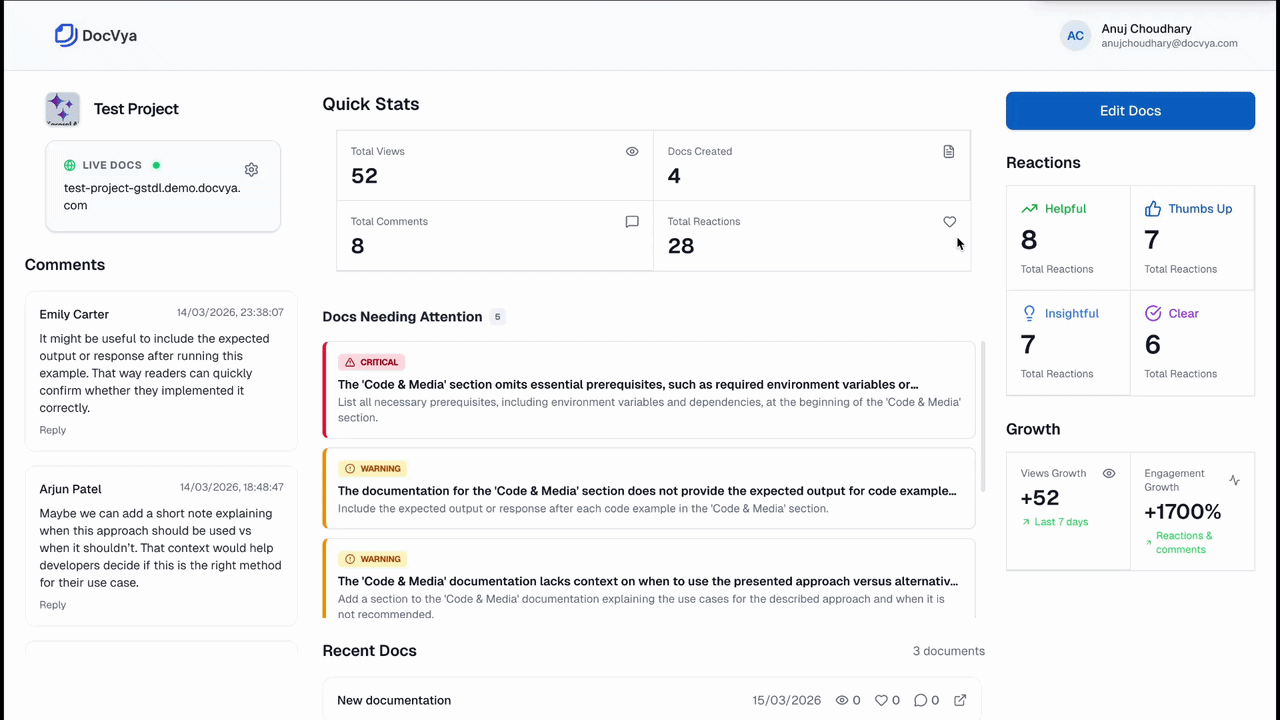Click the Clear checkmark reaction icon
Image resolution: width=1280 pixels, height=720 pixels.
tap(1152, 313)
